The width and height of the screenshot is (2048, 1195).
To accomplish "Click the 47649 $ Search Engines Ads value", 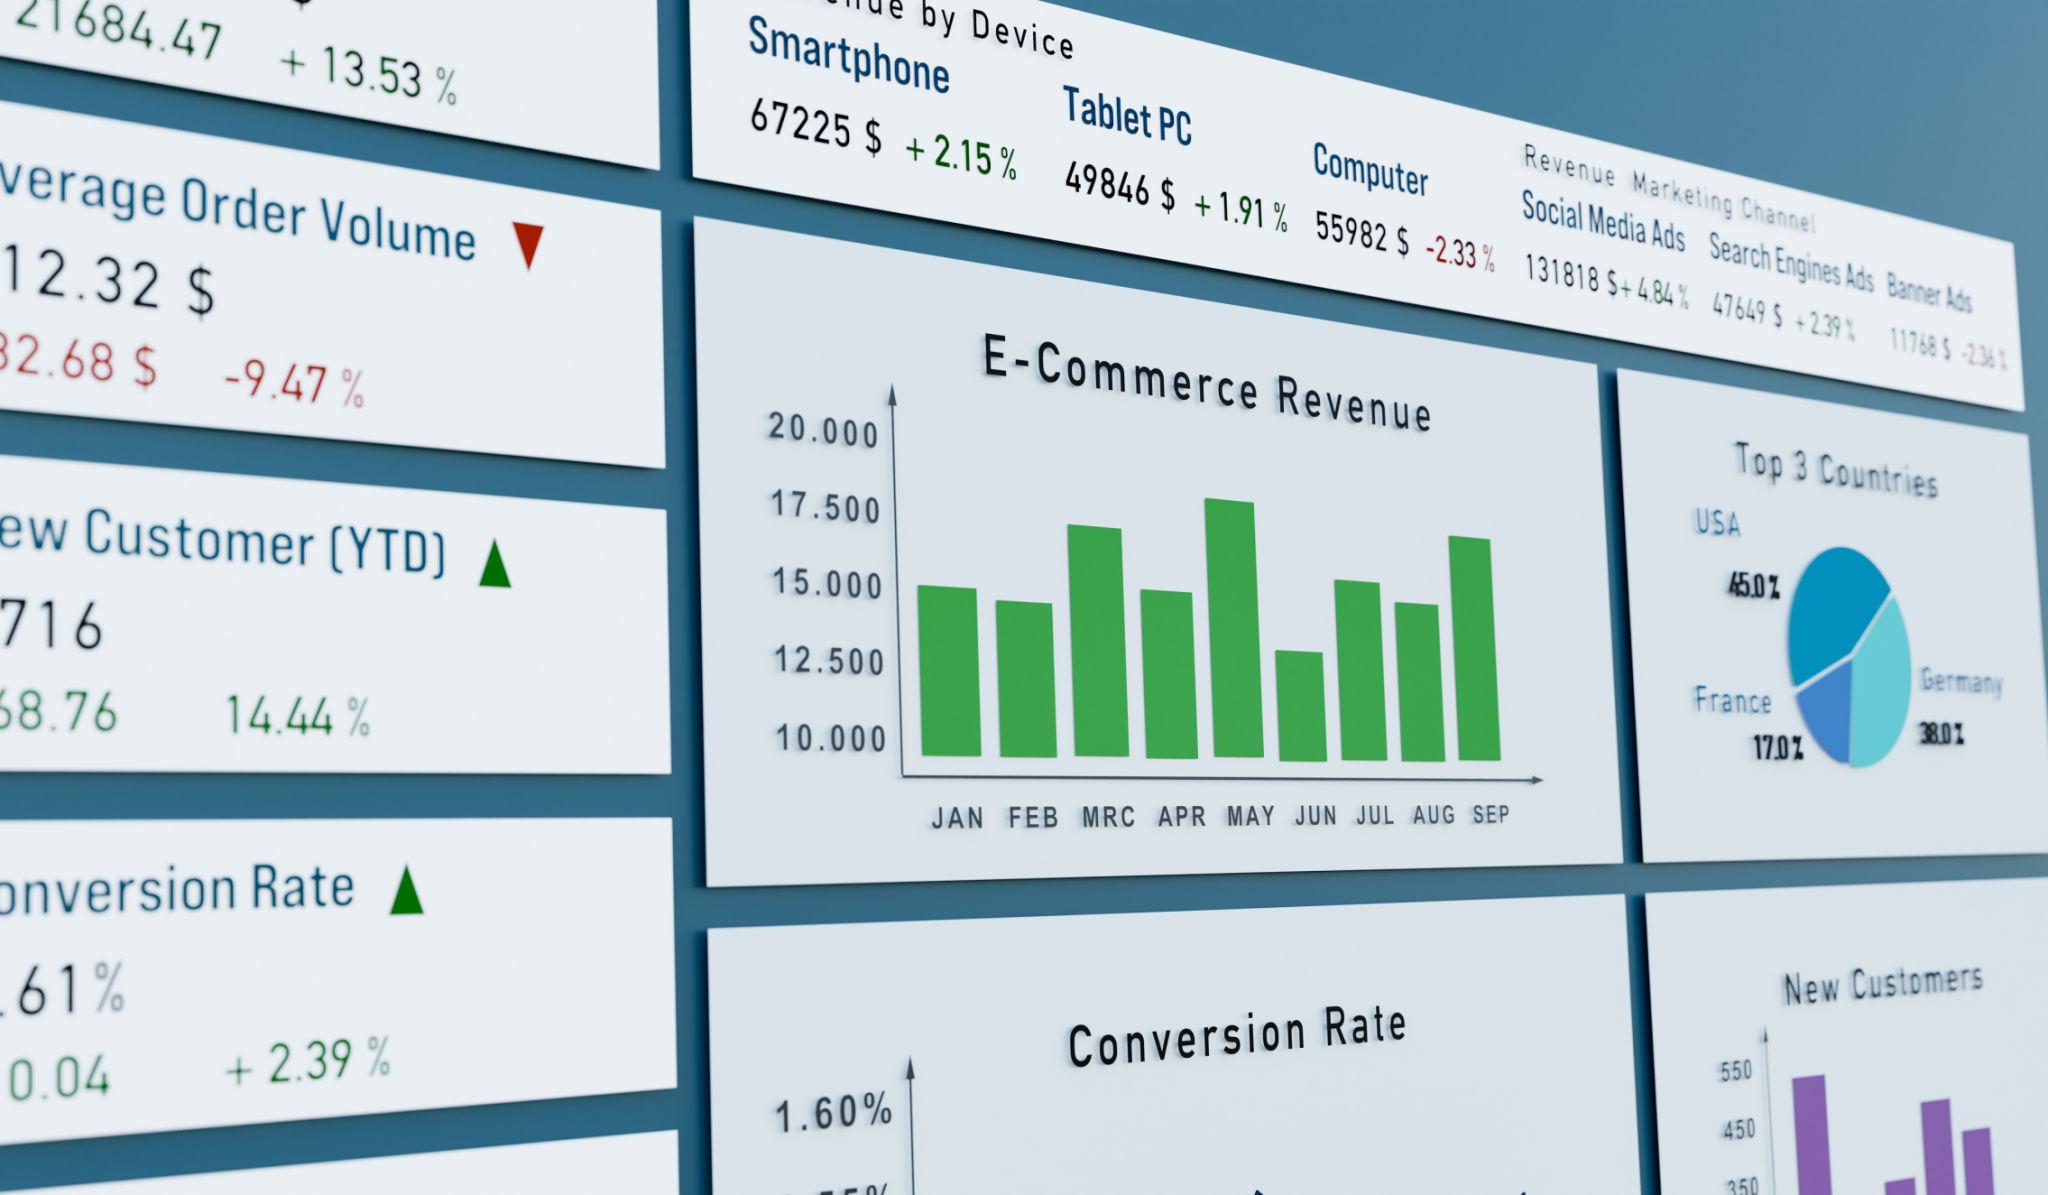I will click(1746, 309).
